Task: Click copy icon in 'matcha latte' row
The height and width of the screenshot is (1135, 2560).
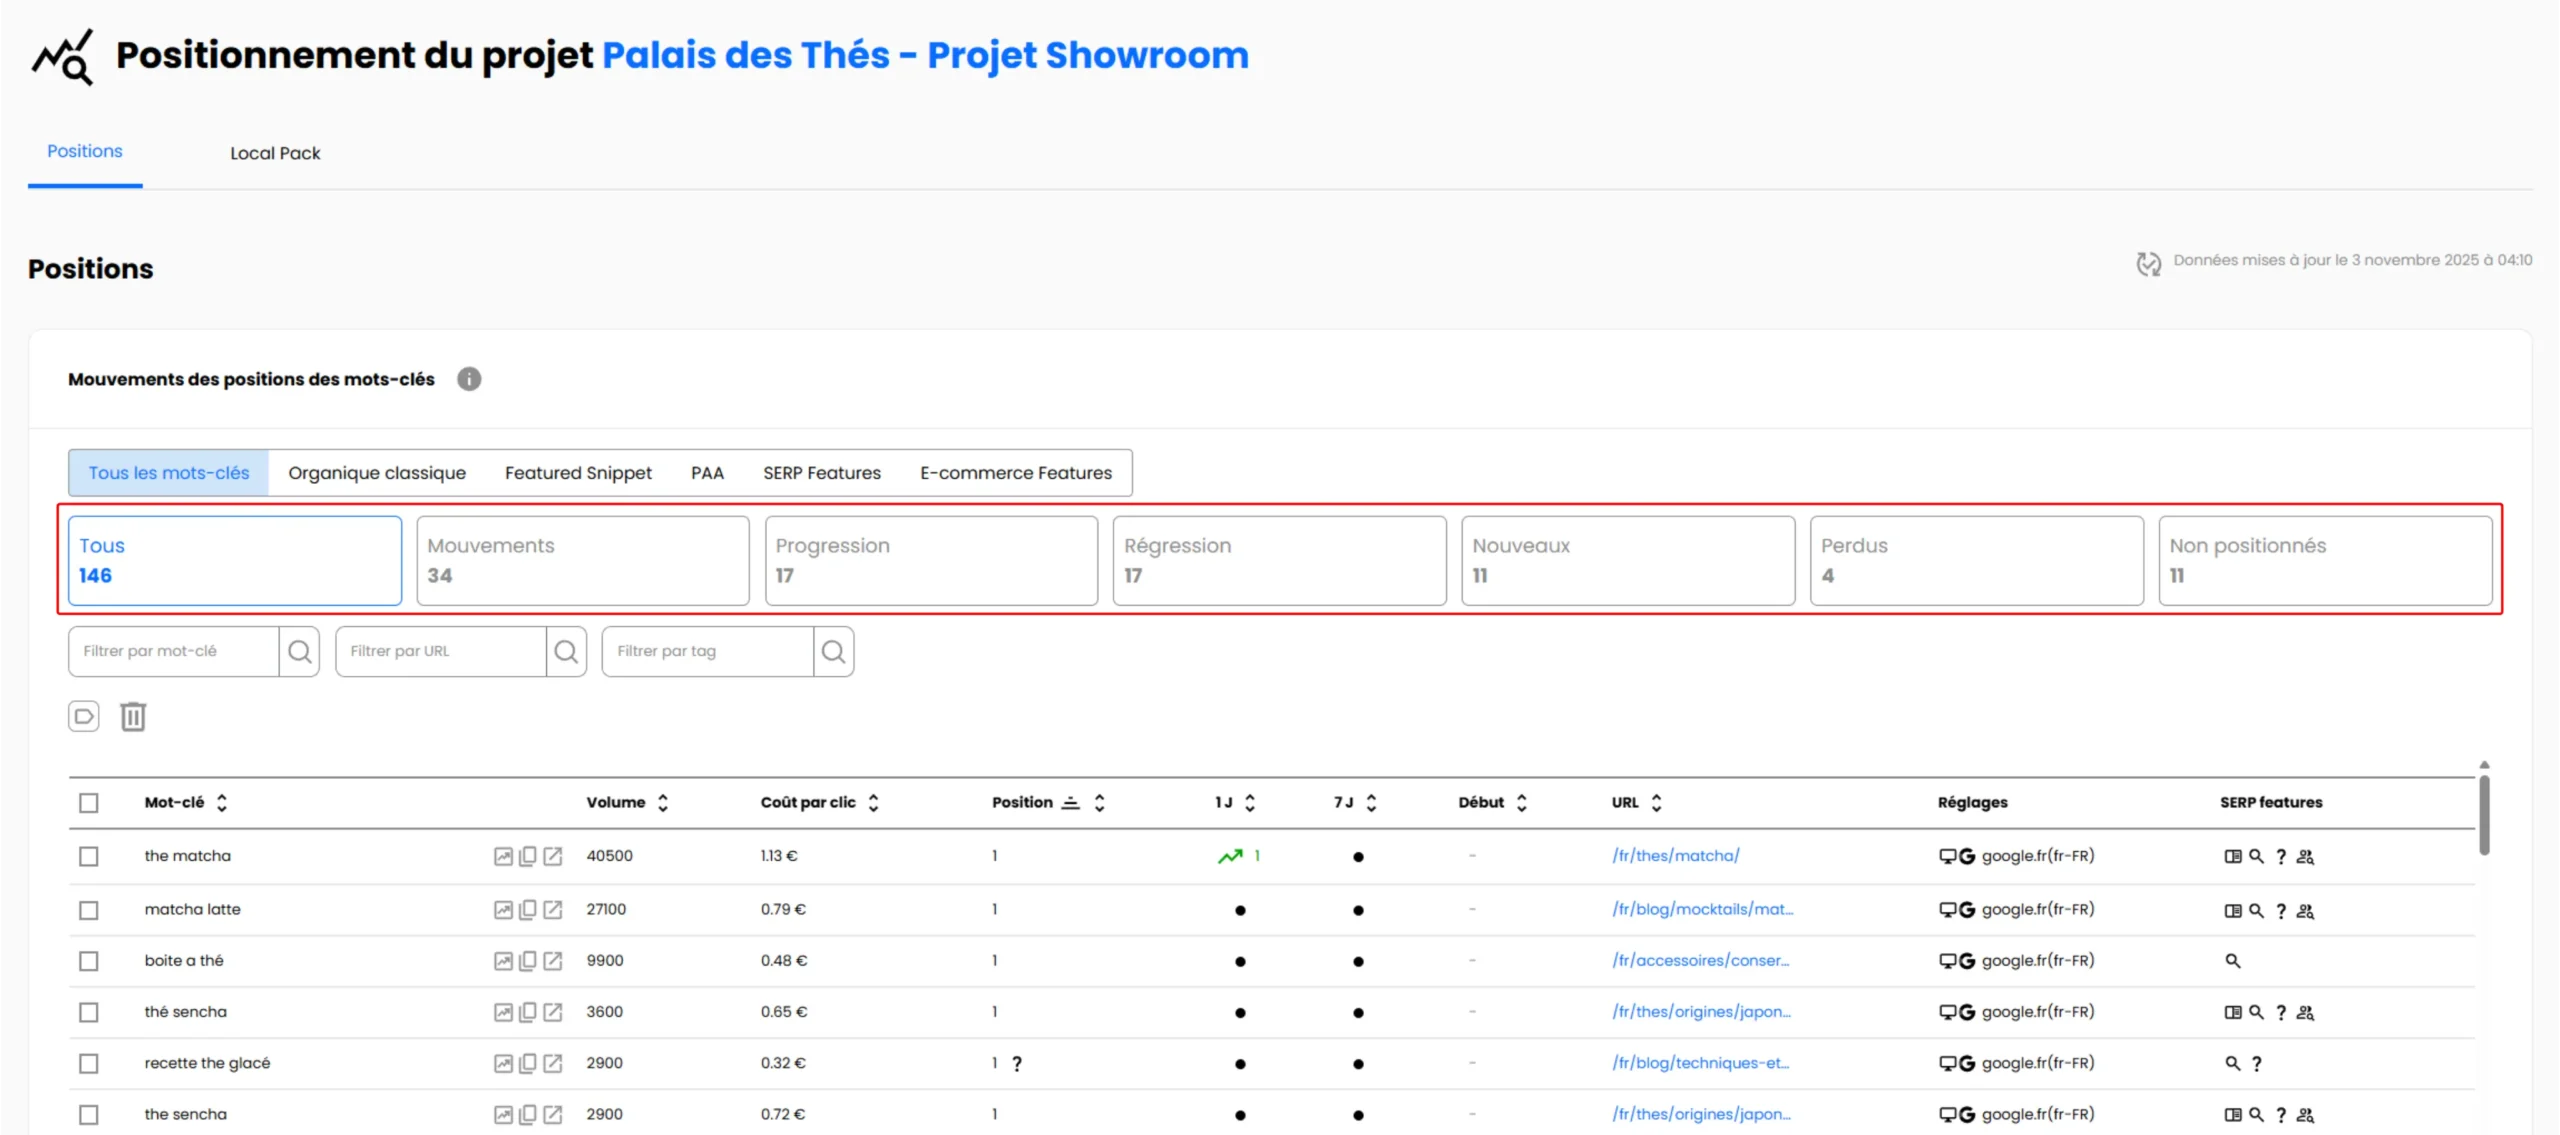Action: [528, 910]
